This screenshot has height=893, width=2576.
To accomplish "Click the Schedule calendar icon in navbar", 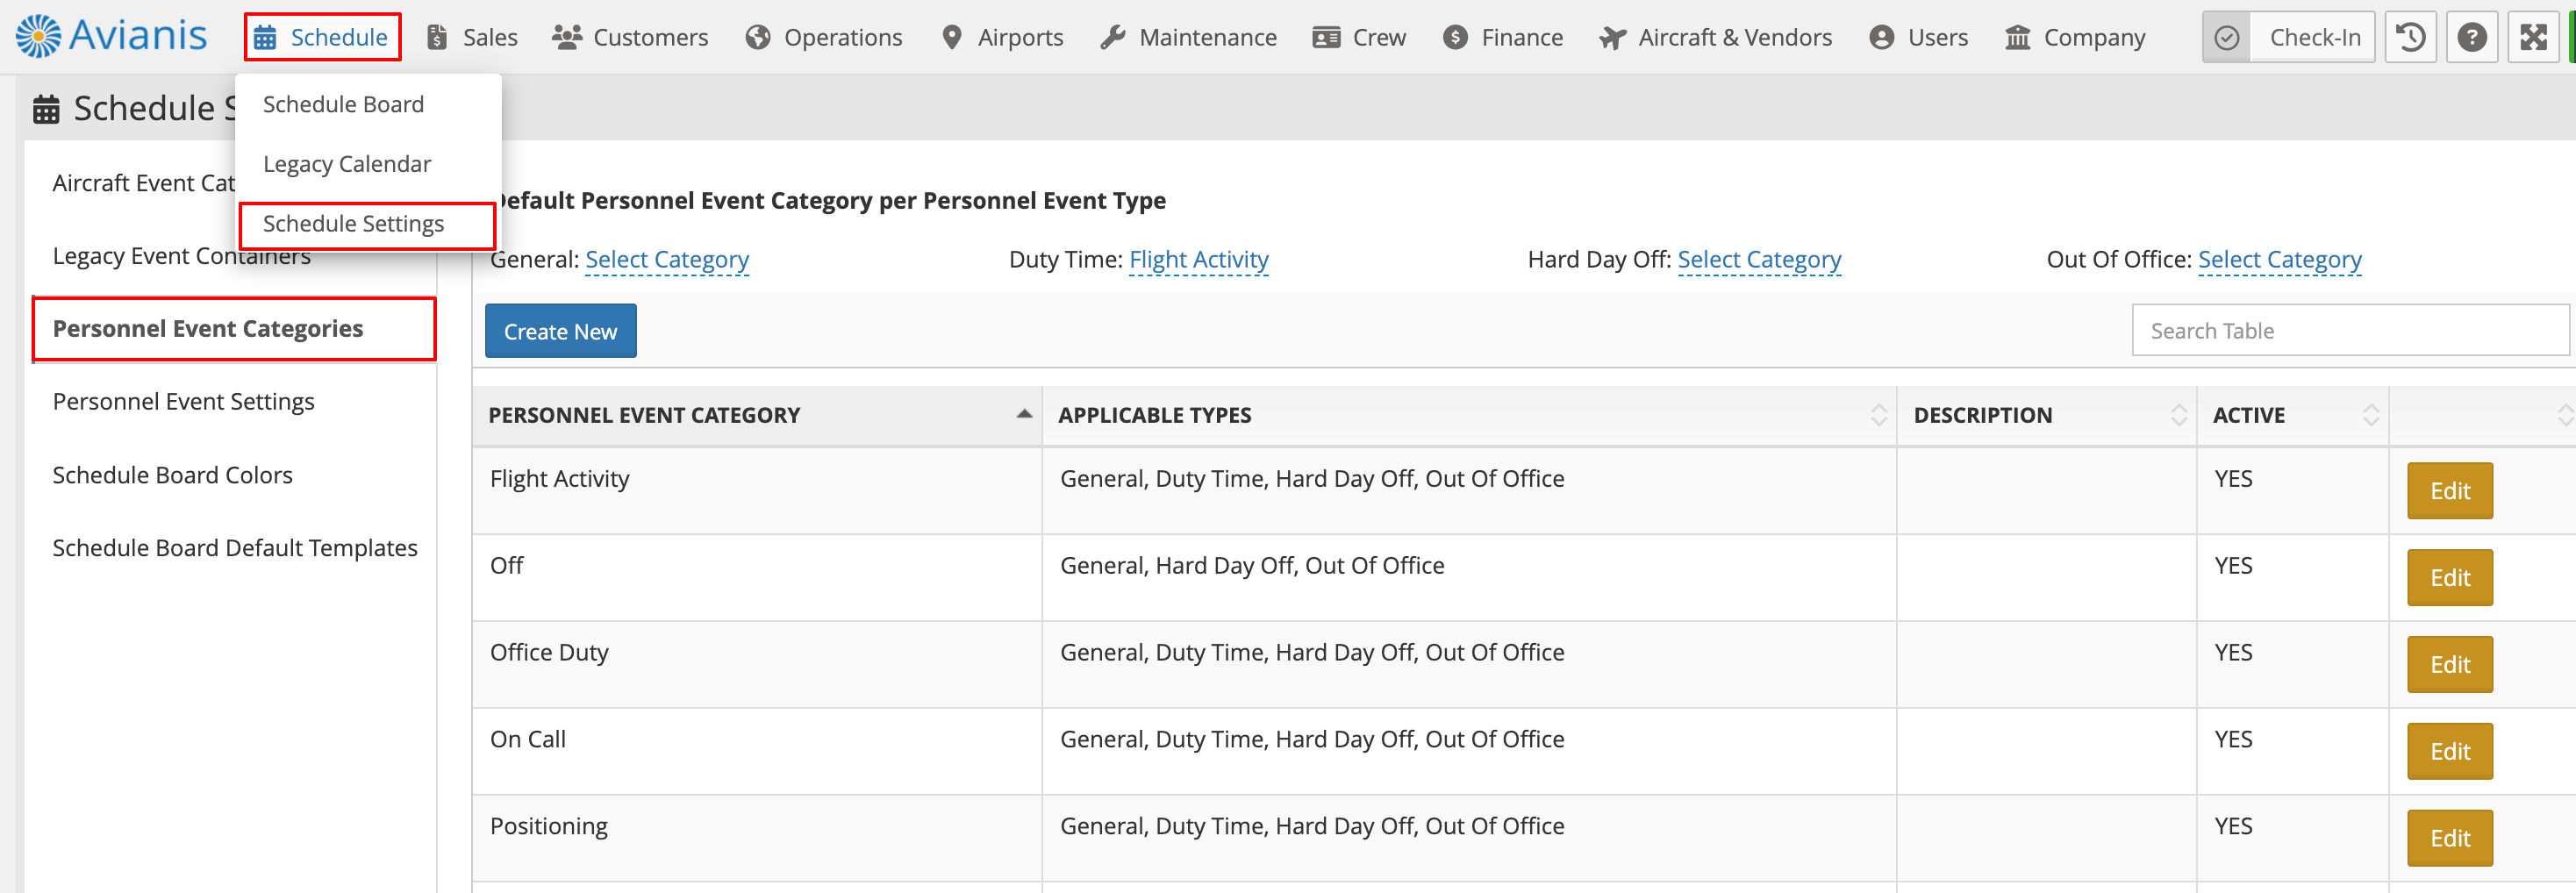I will point(265,38).
